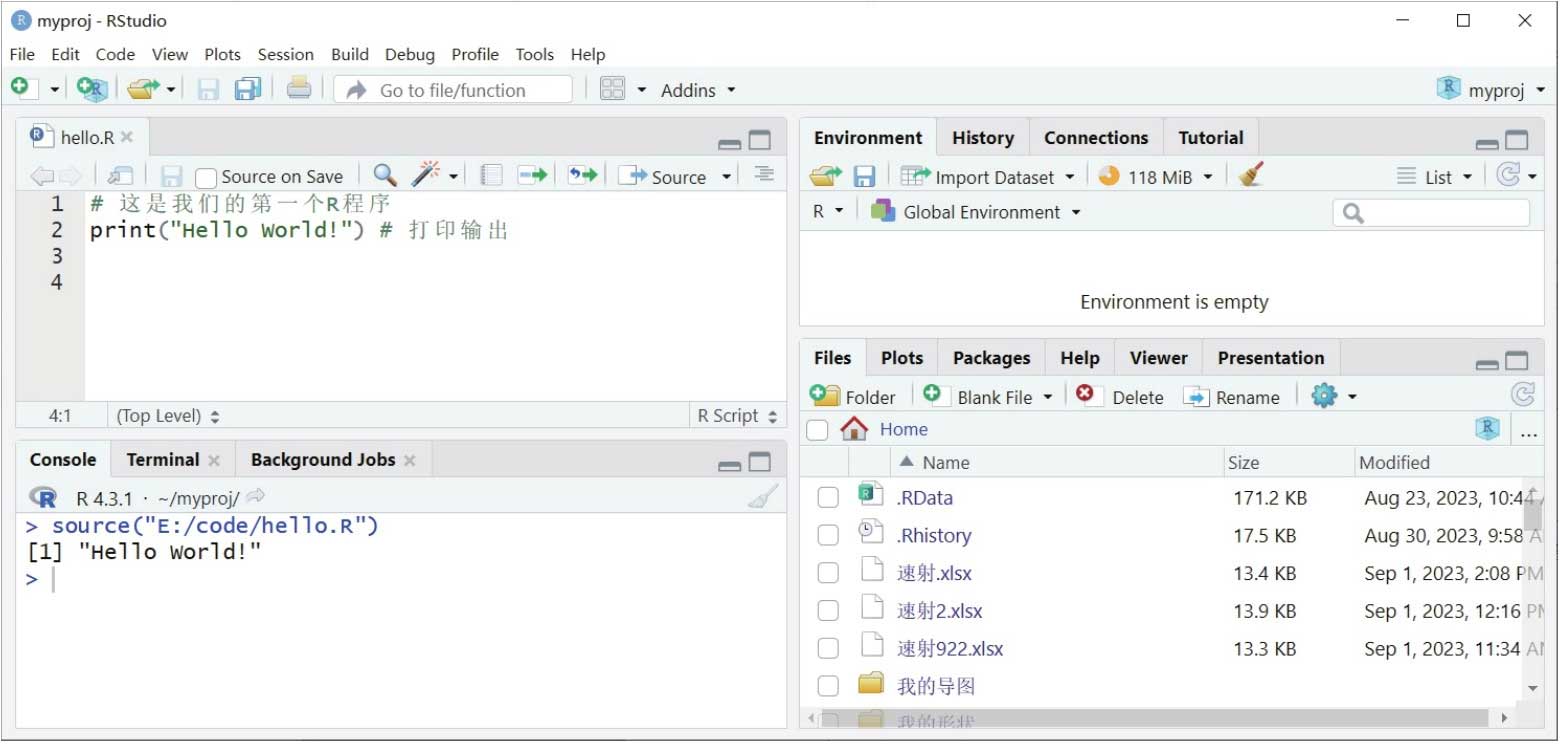This screenshot has width=1560, height=744.
Task: Switch to the Packages tab
Action: point(991,358)
